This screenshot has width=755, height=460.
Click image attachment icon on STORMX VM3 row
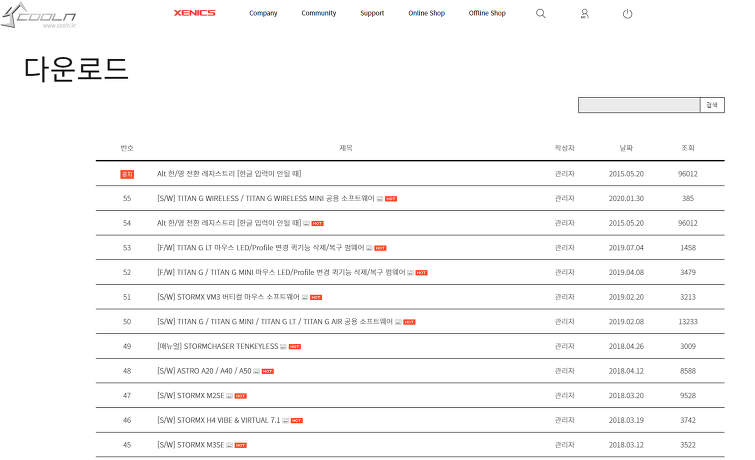(x=305, y=298)
